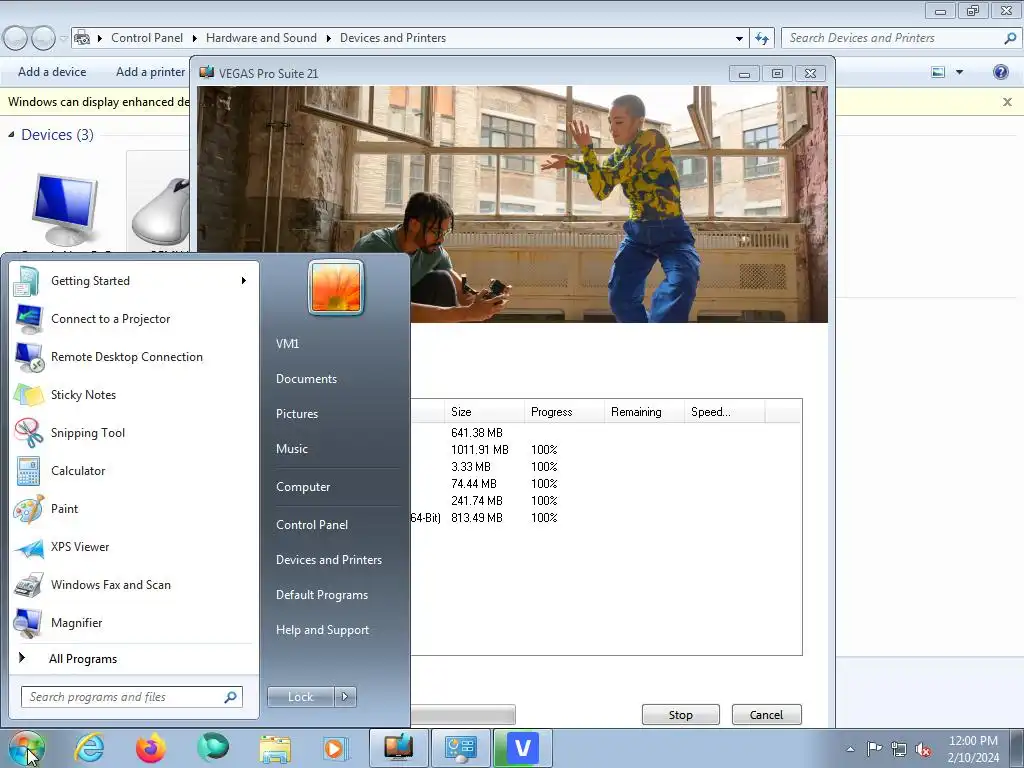Show hidden tray icons arrow
Viewport: 1024px width, 768px height.
coord(850,749)
